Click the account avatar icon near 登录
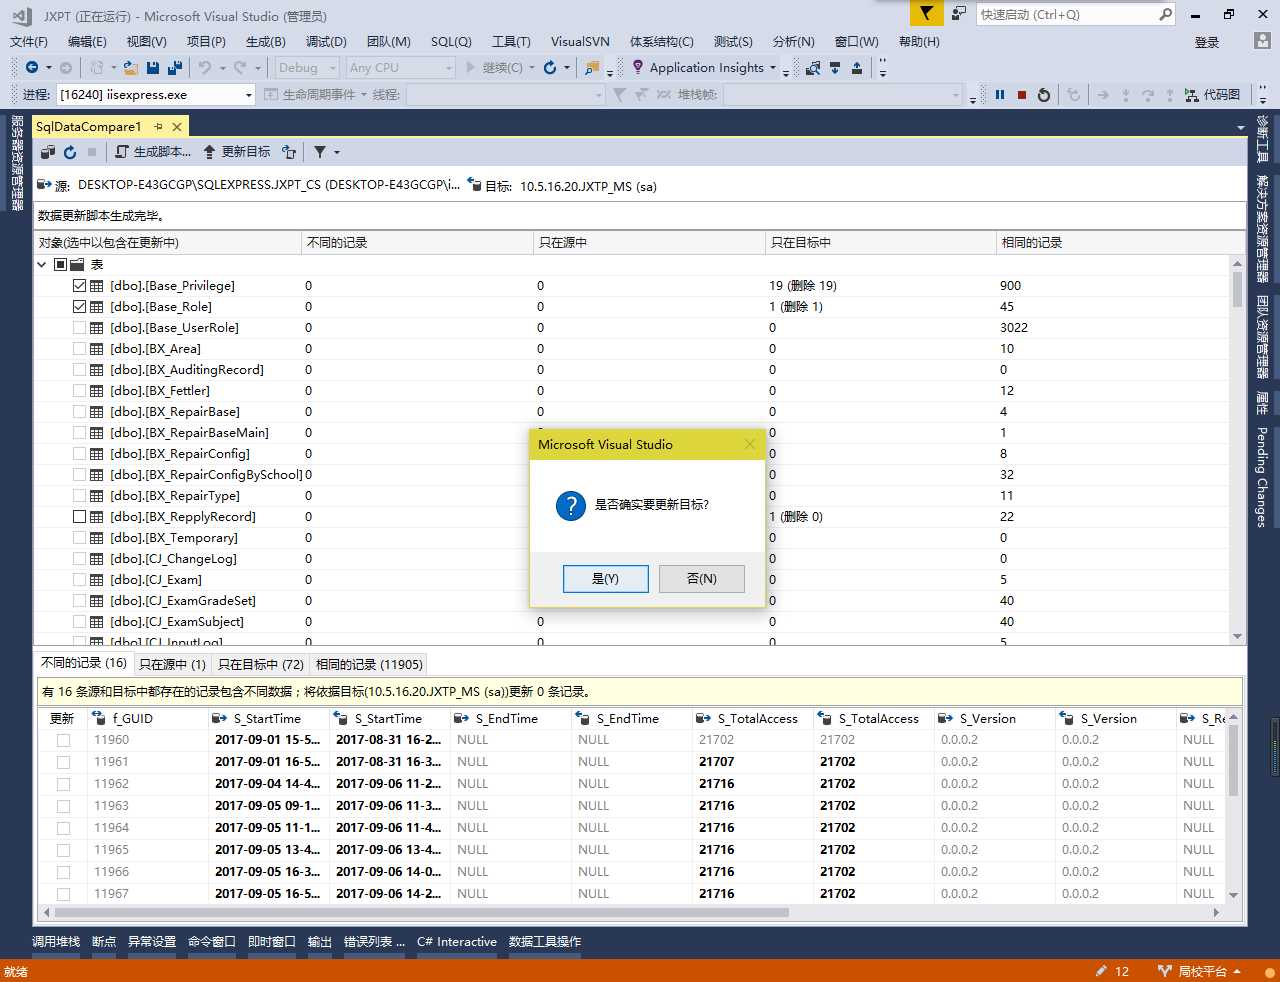1280x982 pixels. point(1262,41)
